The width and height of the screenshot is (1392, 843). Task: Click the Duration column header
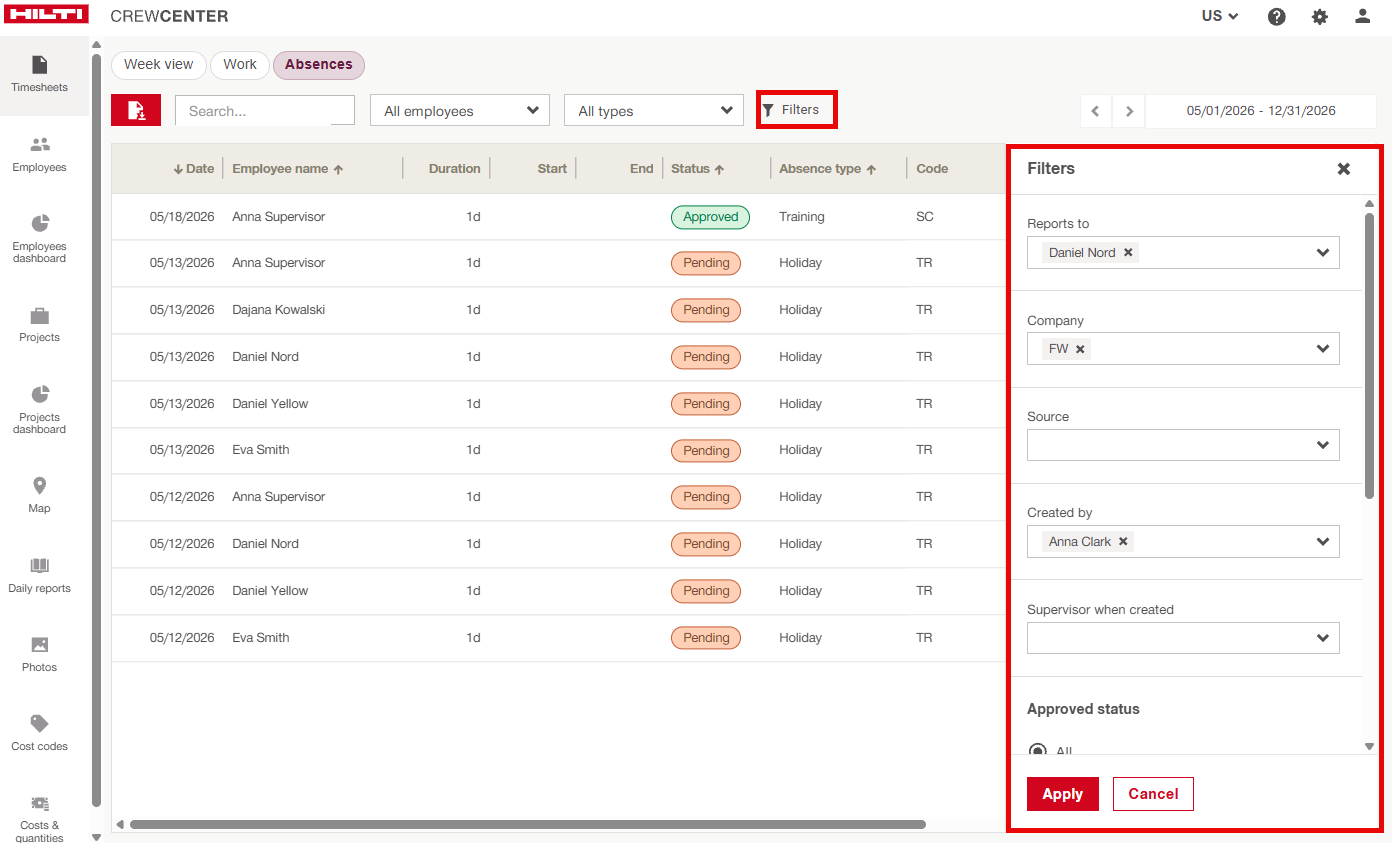coord(454,169)
